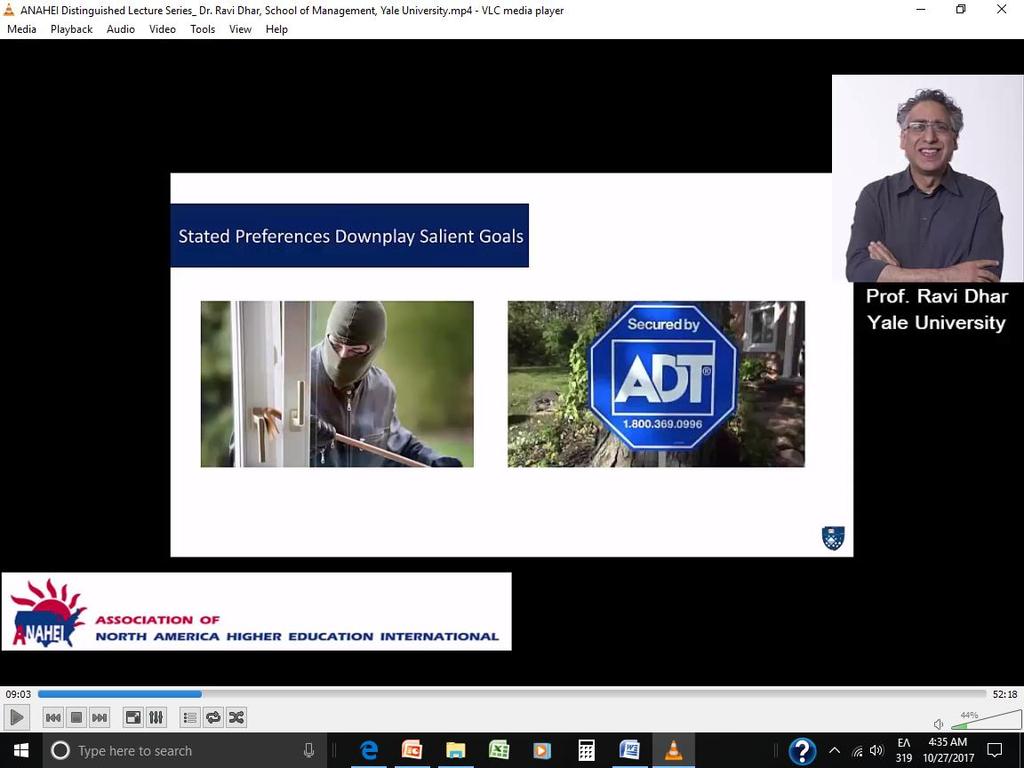Open Word from the taskbar
Viewport: 1024px width, 768px height.
coord(630,750)
